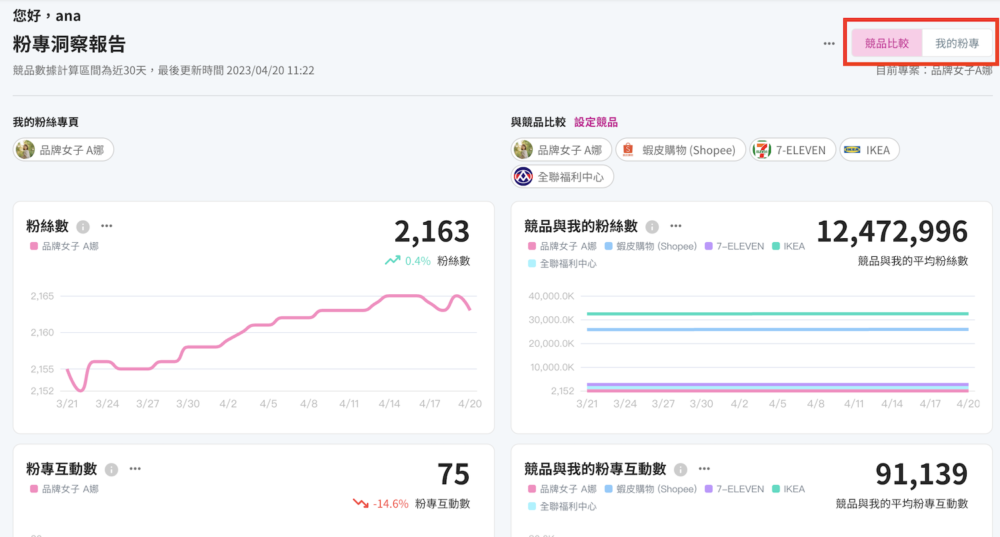
Task: Switch to the 我的粉專 tab
Action: (x=957, y=44)
